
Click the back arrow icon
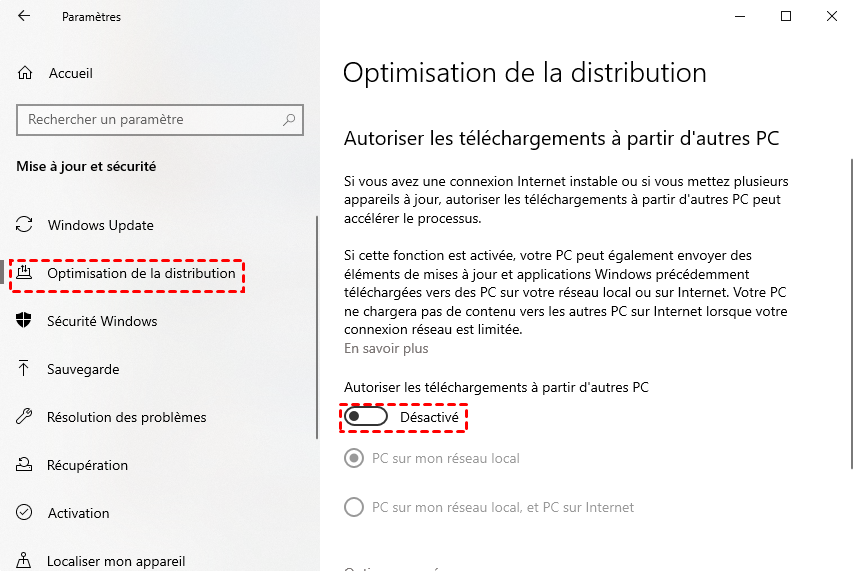click(x=24, y=17)
